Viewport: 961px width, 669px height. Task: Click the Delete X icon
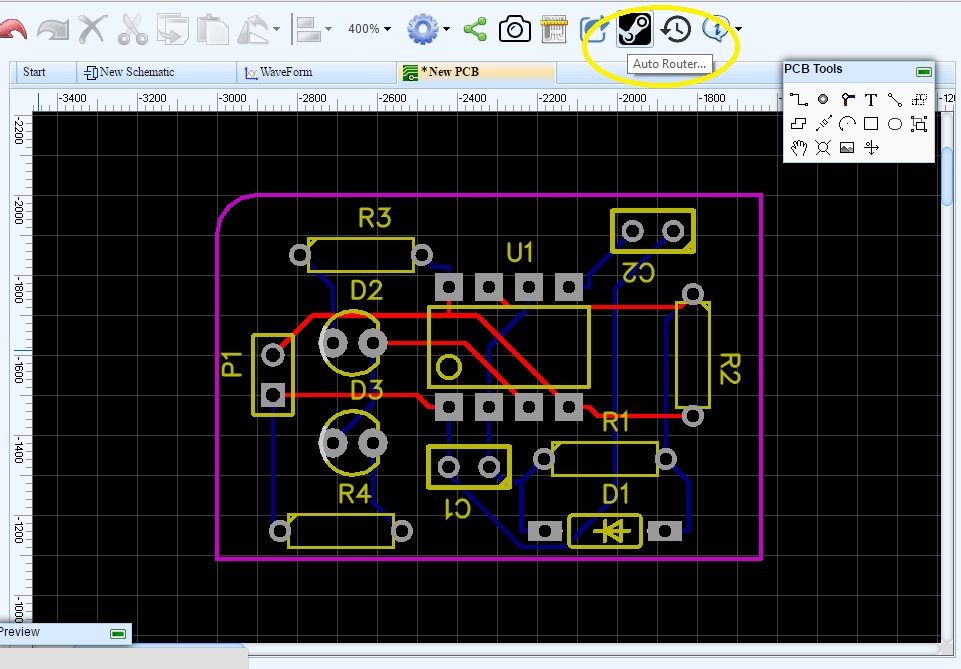[93, 29]
